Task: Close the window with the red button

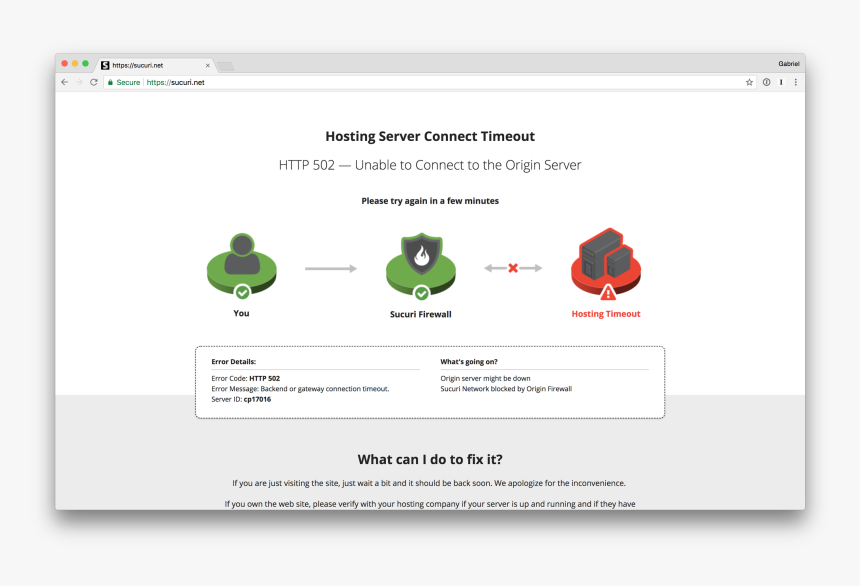Action: [65, 64]
